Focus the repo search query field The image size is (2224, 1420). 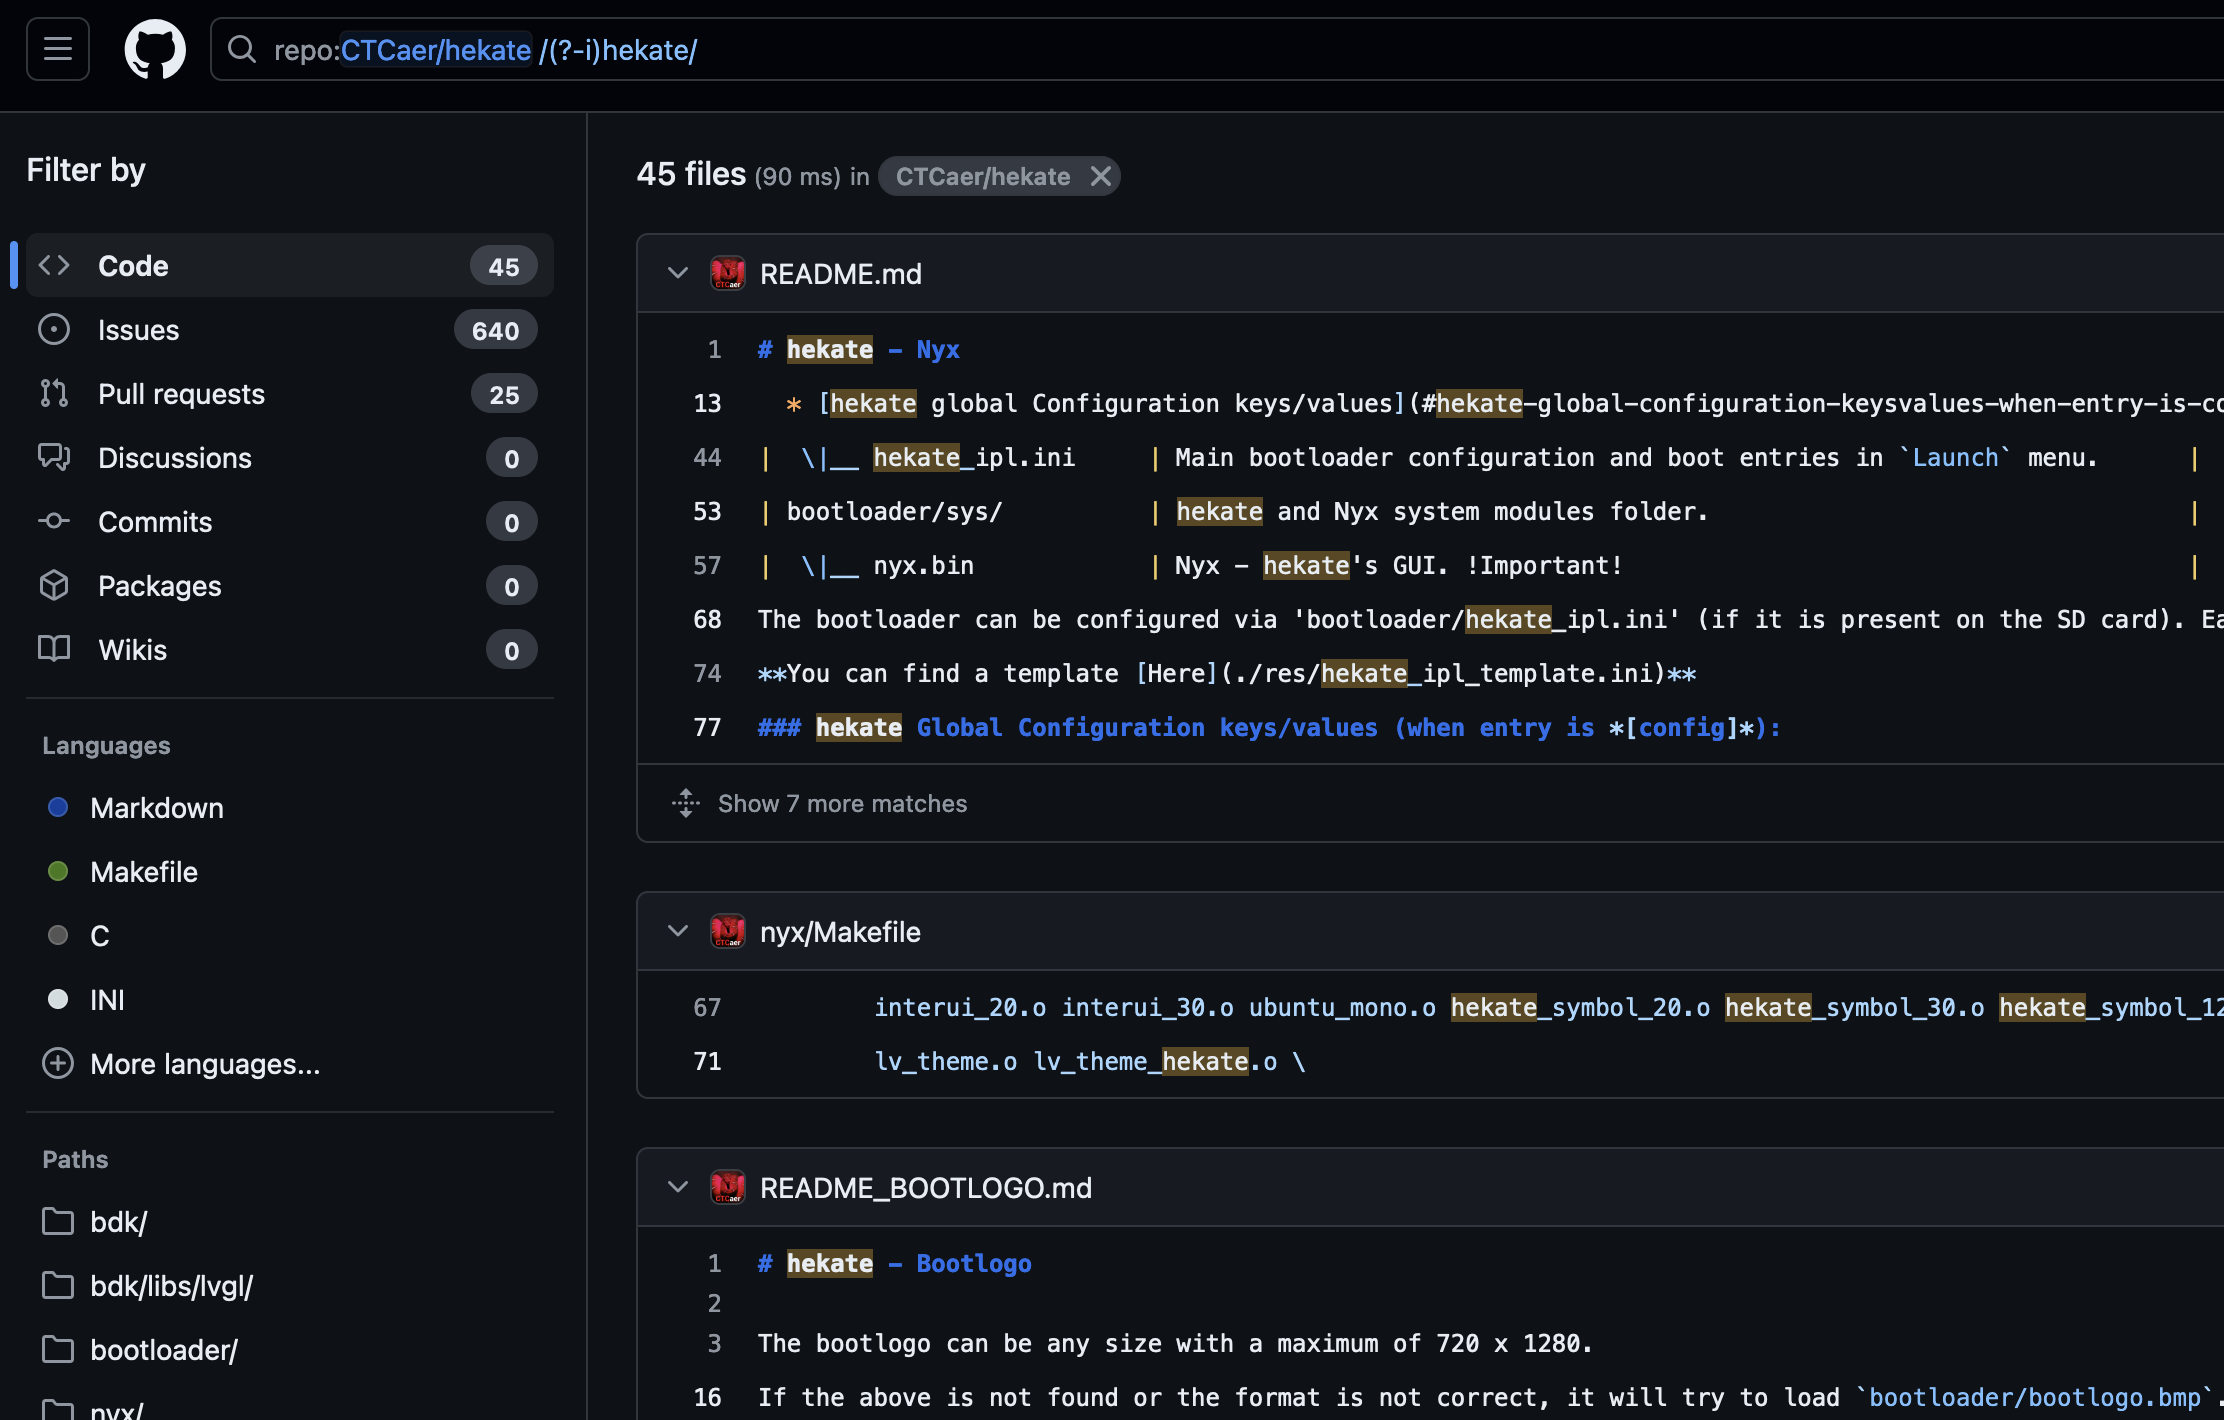(1217, 49)
